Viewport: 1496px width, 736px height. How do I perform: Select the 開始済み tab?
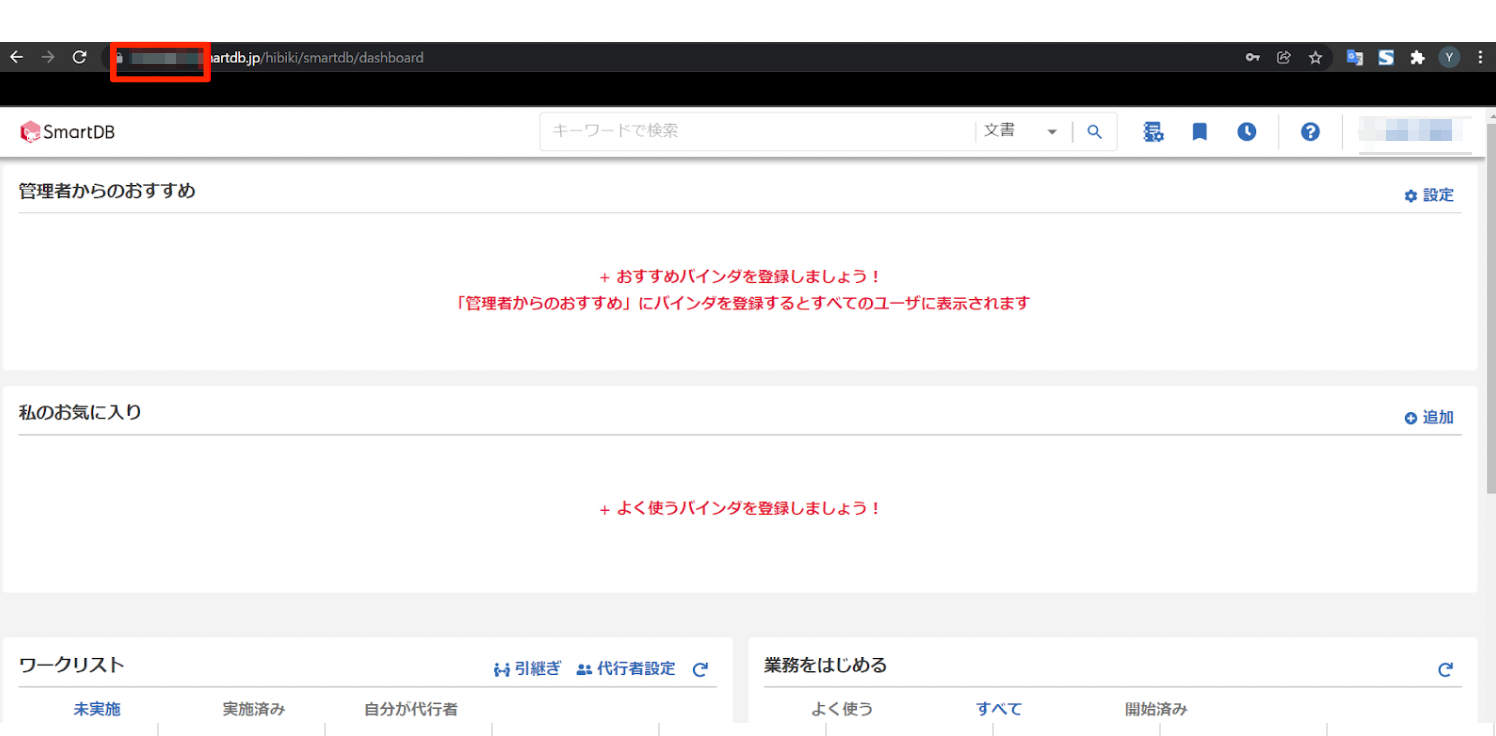[x=1156, y=709]
